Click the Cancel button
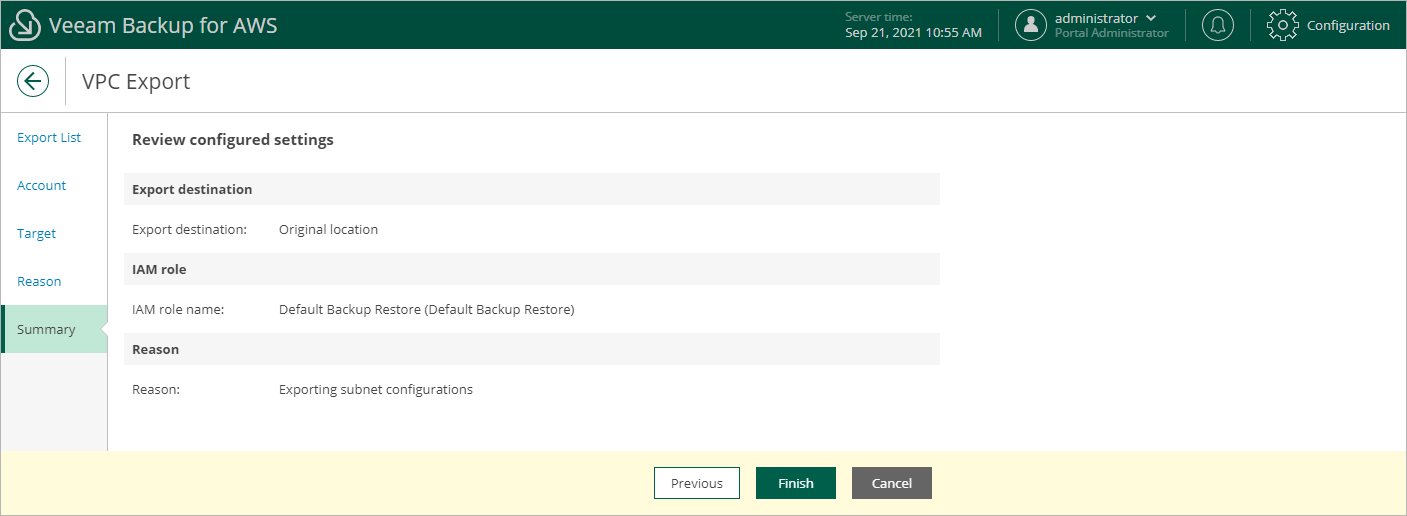Image resolution: width=1407 pixels, height=516 pixels. click(x=892, y=483)
